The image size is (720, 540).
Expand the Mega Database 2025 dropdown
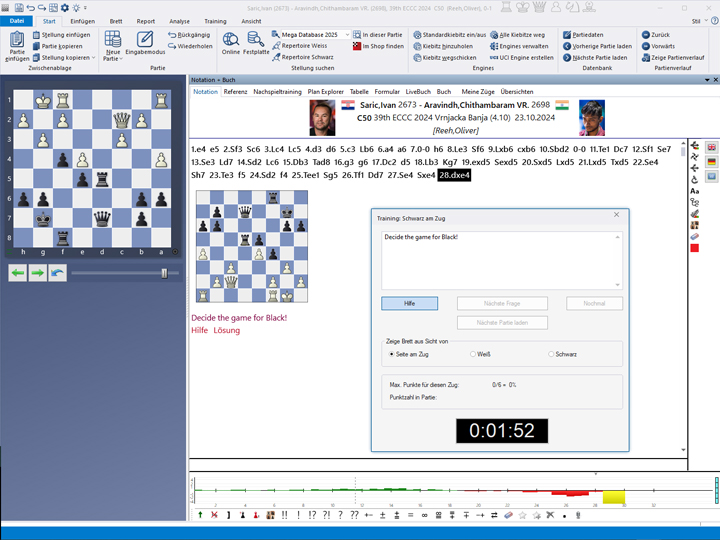click(347, 34)
